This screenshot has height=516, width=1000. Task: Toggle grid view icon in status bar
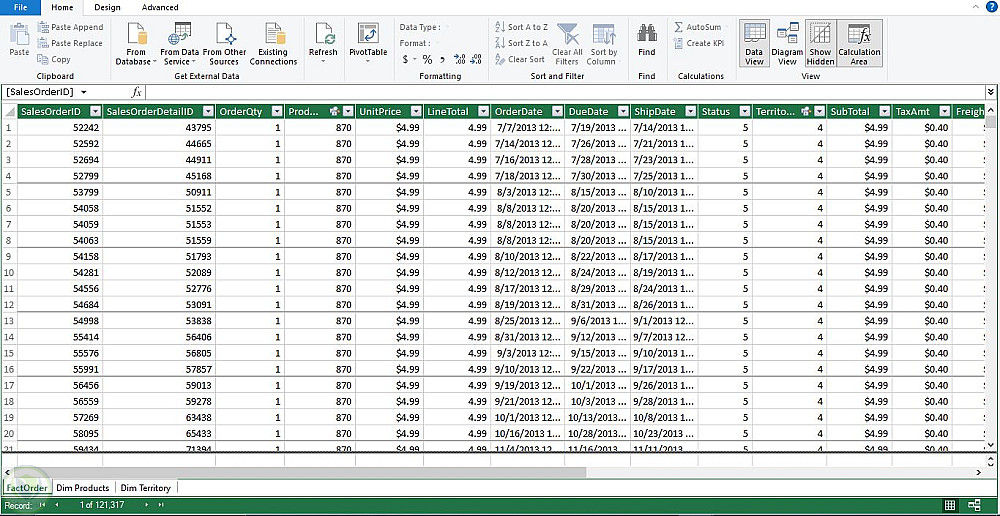tap(950, 505)
